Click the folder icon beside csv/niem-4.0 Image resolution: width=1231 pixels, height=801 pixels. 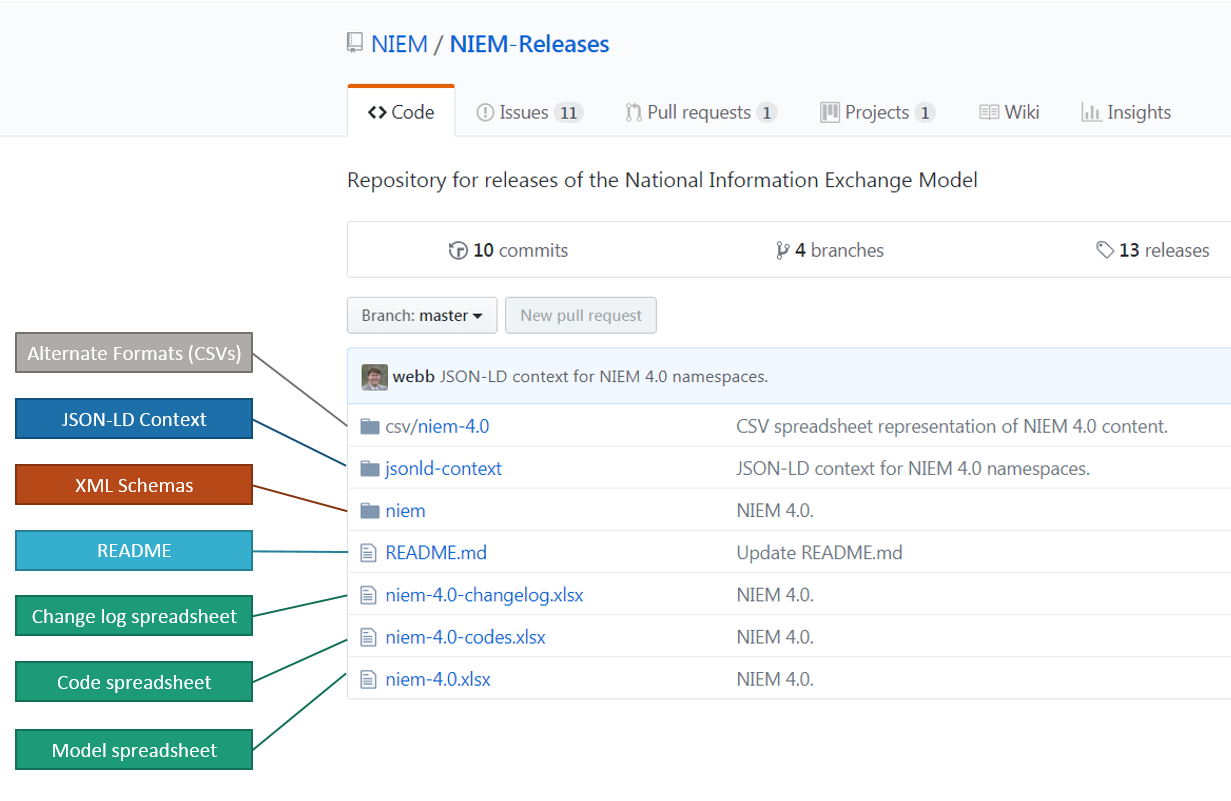pyautogui.click(x=369, y=427)
